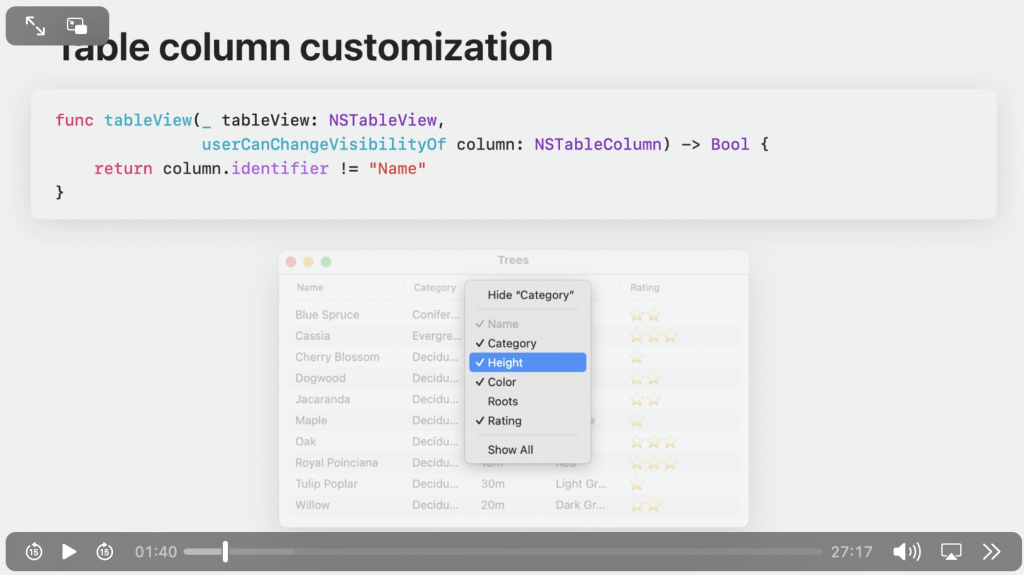Skip back 15 seconds
The width and height of the screenshot is (1024, 575).
34,551
